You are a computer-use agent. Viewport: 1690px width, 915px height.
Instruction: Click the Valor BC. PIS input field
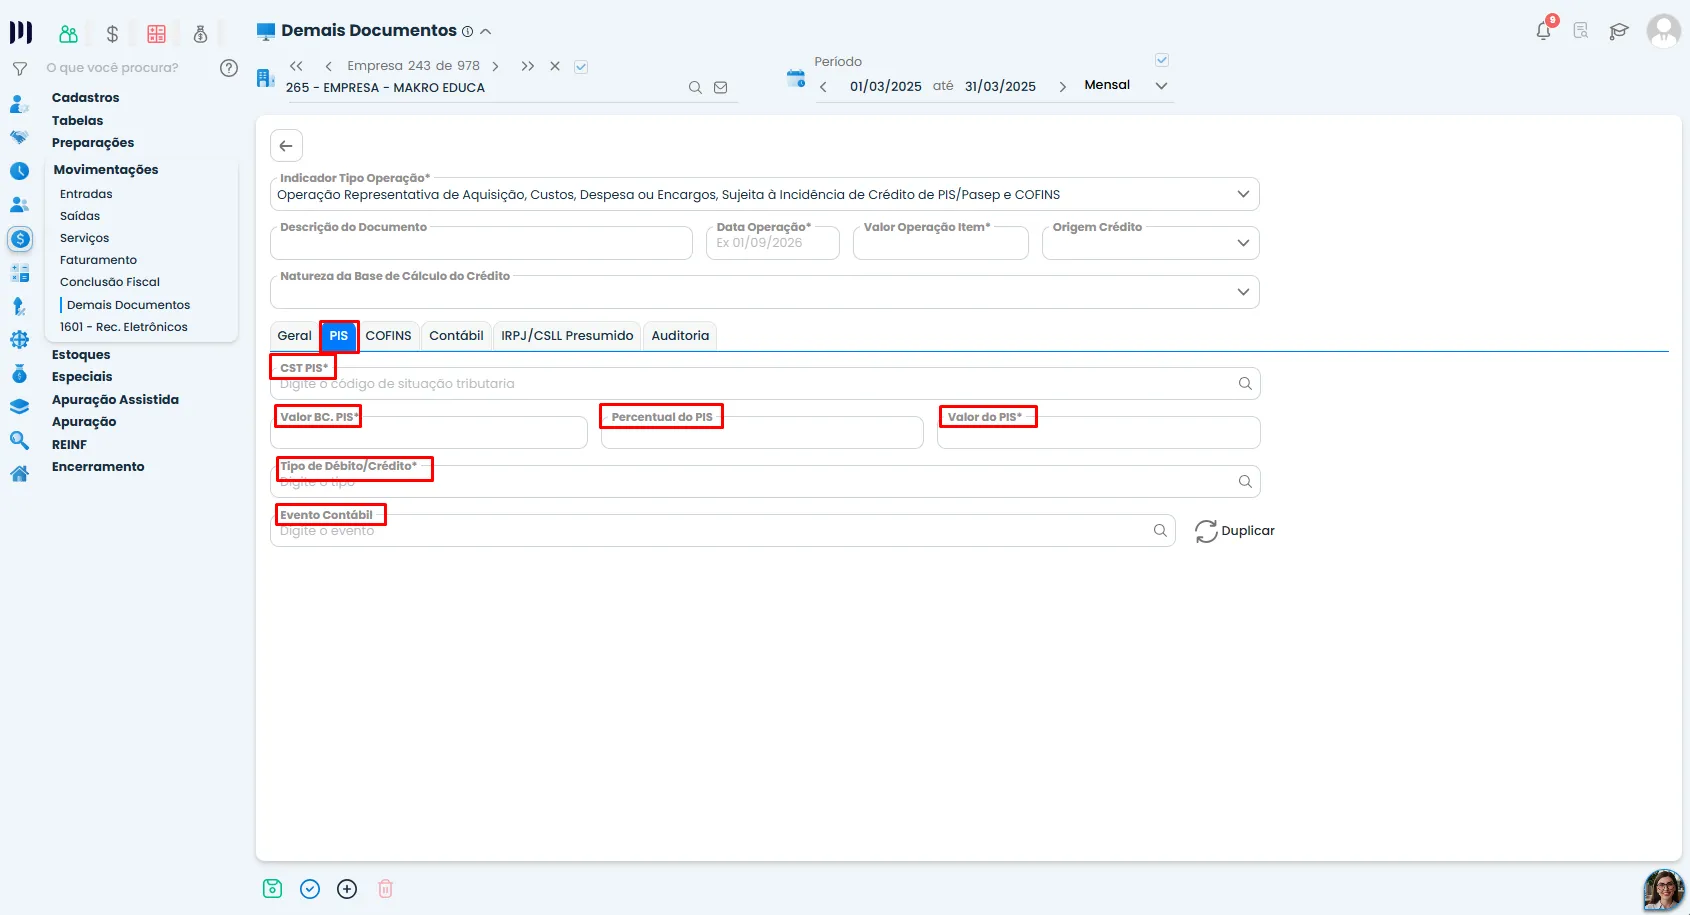coord(429,433)
